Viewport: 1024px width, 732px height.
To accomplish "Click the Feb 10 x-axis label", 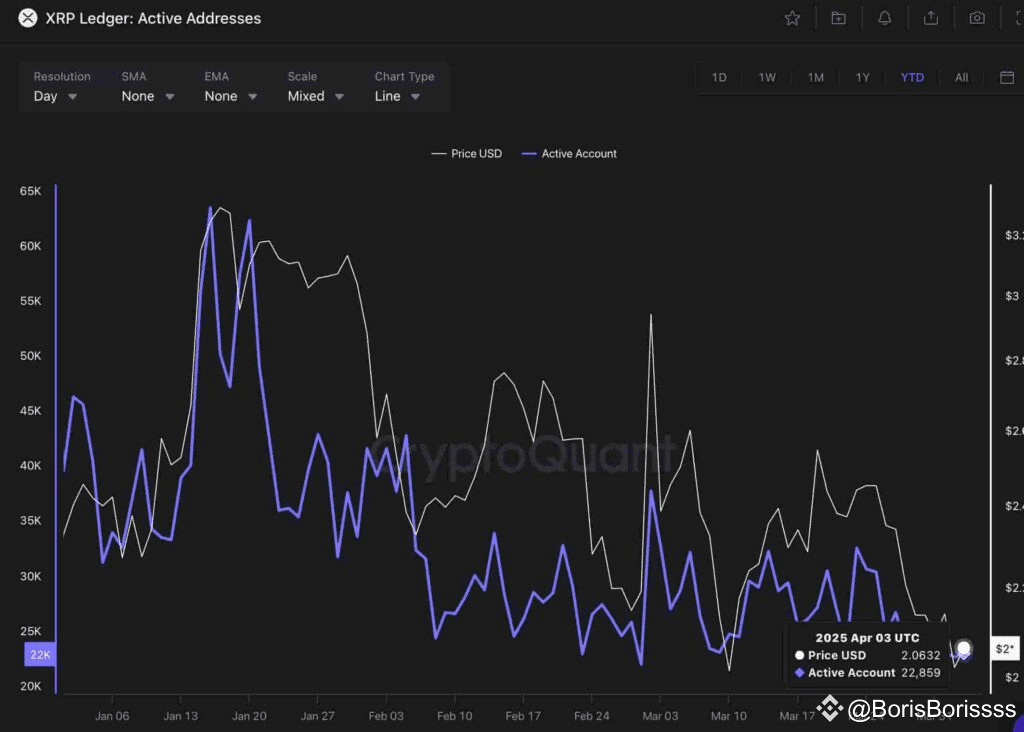I will tap(455, 716).
